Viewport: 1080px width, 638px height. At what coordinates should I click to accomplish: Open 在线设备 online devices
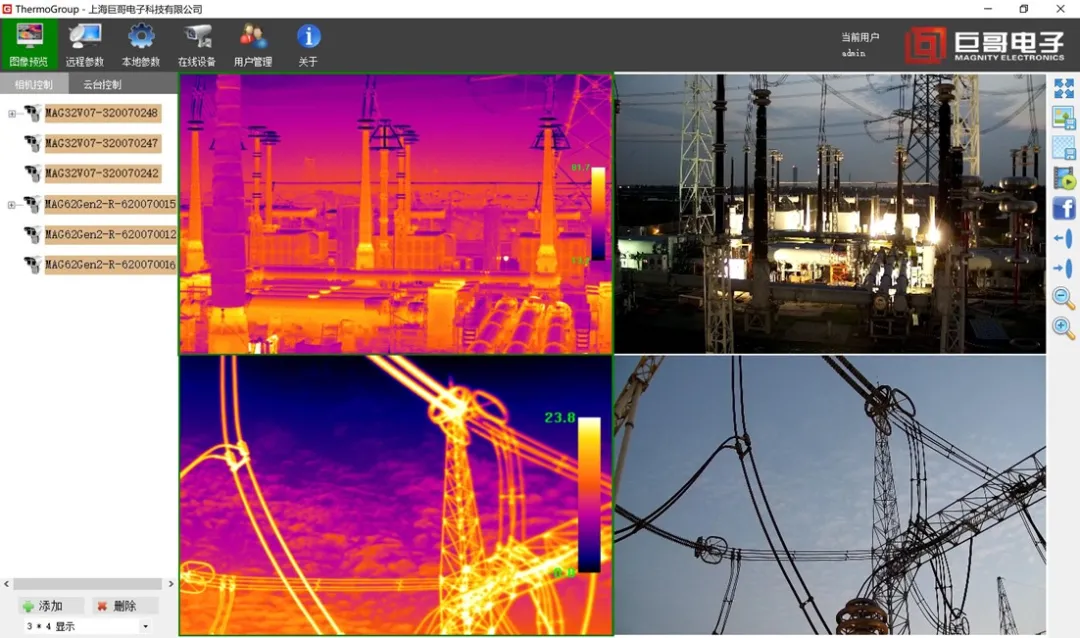click(x=197, y=44)
